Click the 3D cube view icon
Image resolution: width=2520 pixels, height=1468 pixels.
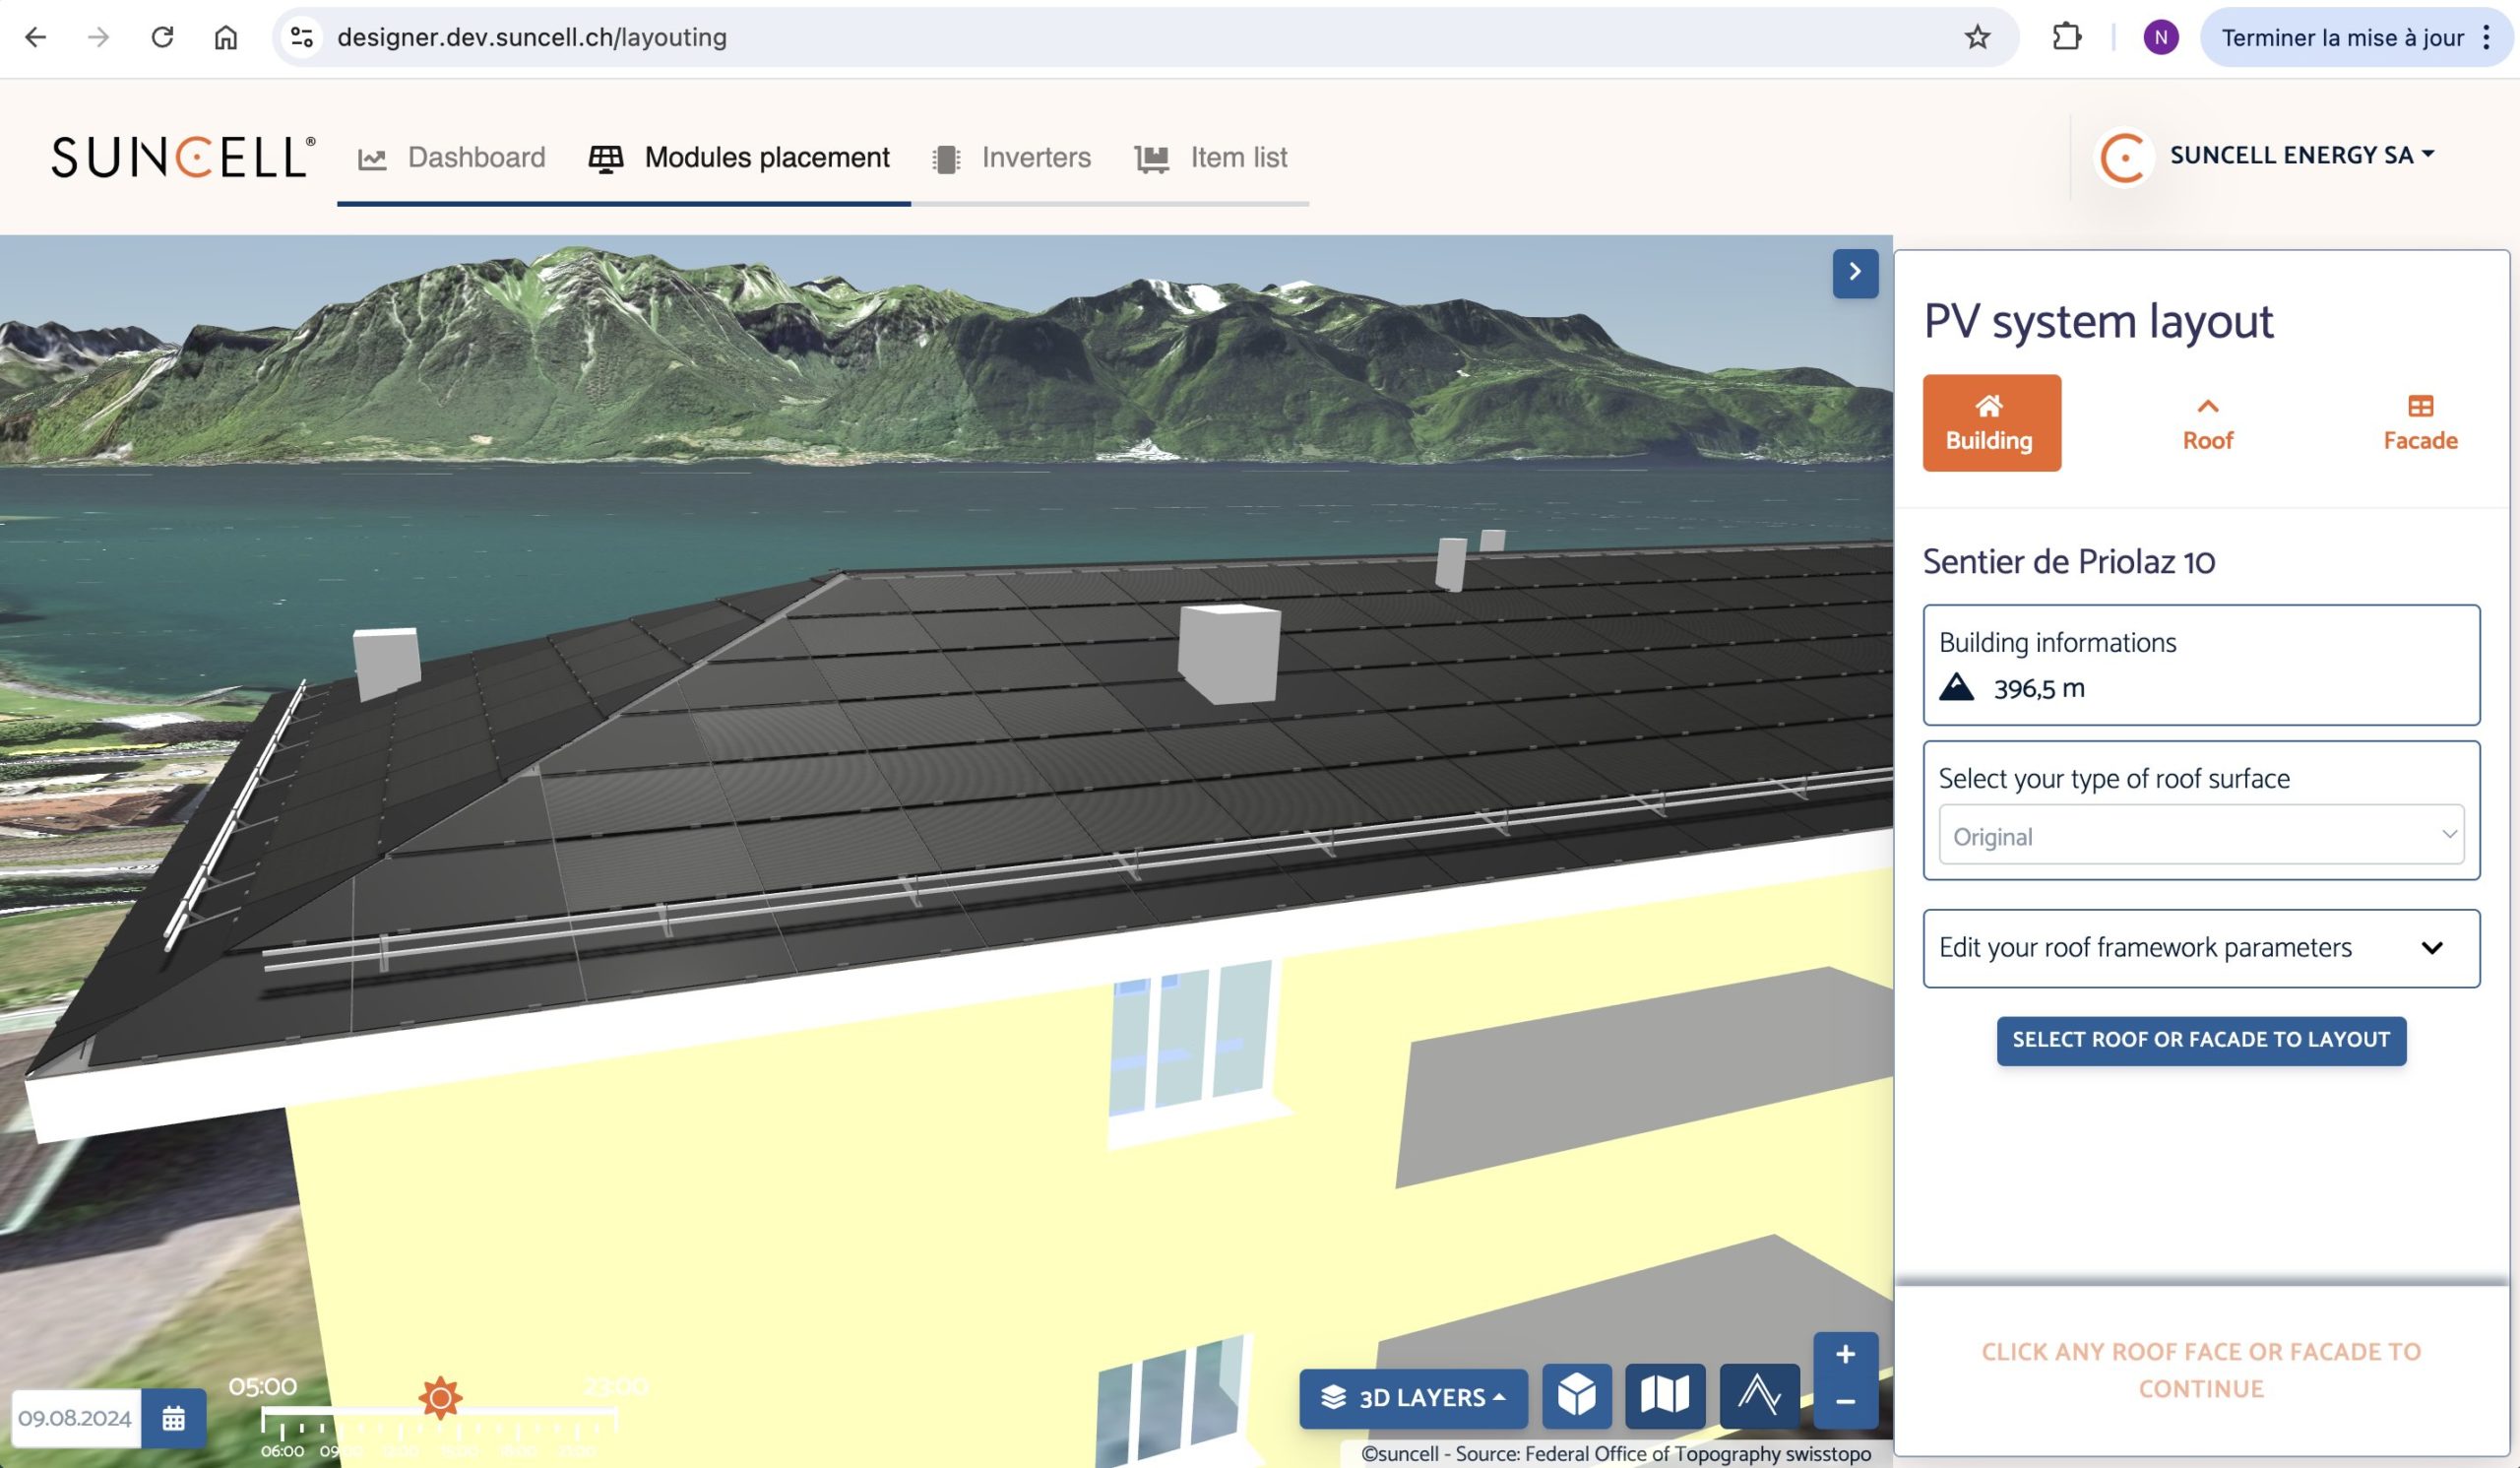[x=1576, y=1395]
